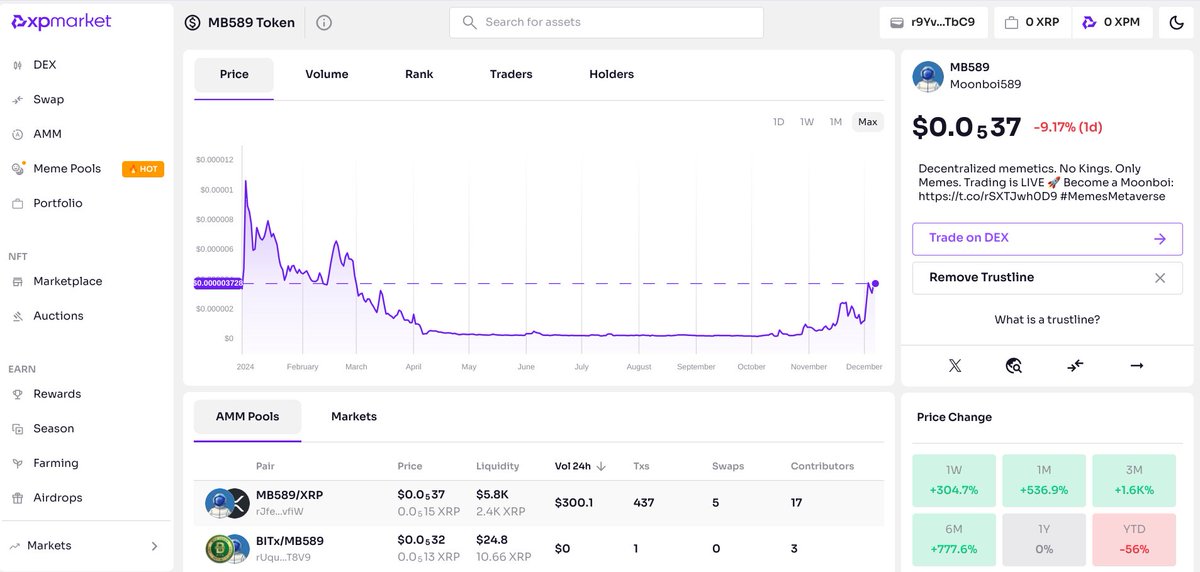This screenshot has height=572, width=1200.
Task: Click the dollar coin icon near MB589 Token
Action: [193, 22]
